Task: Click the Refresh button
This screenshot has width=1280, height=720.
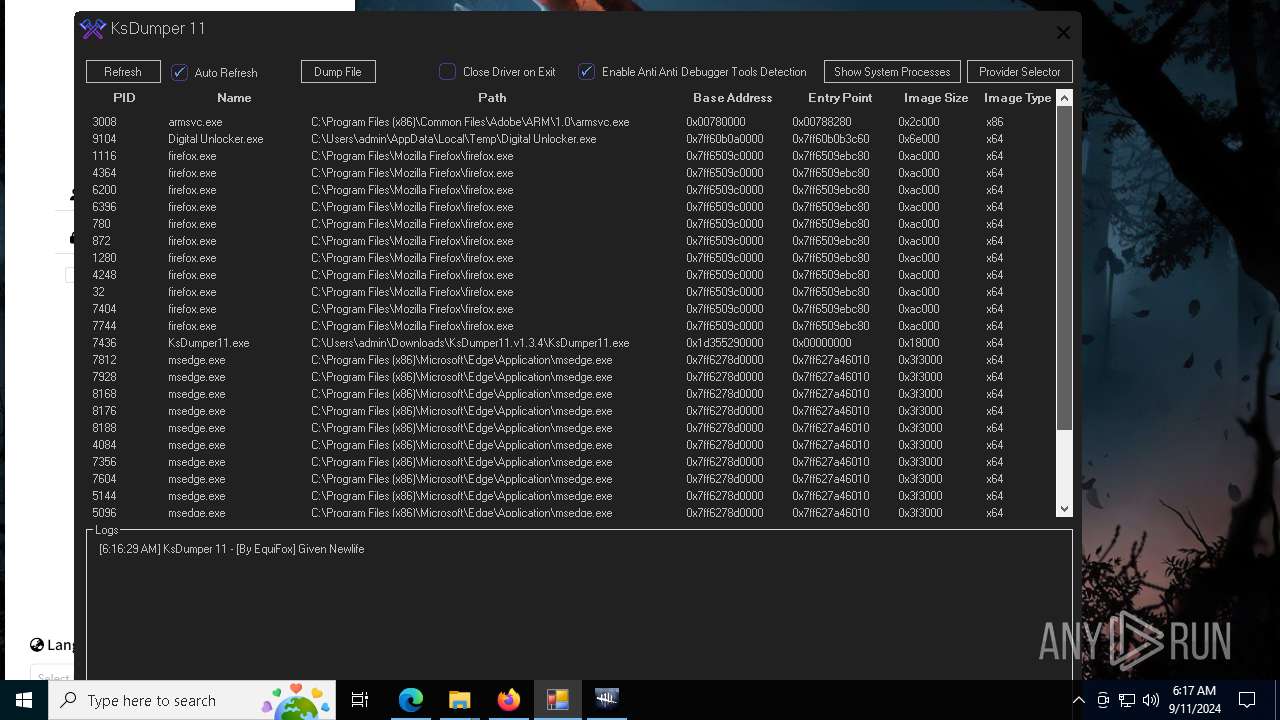Action: tap(123, 72)
